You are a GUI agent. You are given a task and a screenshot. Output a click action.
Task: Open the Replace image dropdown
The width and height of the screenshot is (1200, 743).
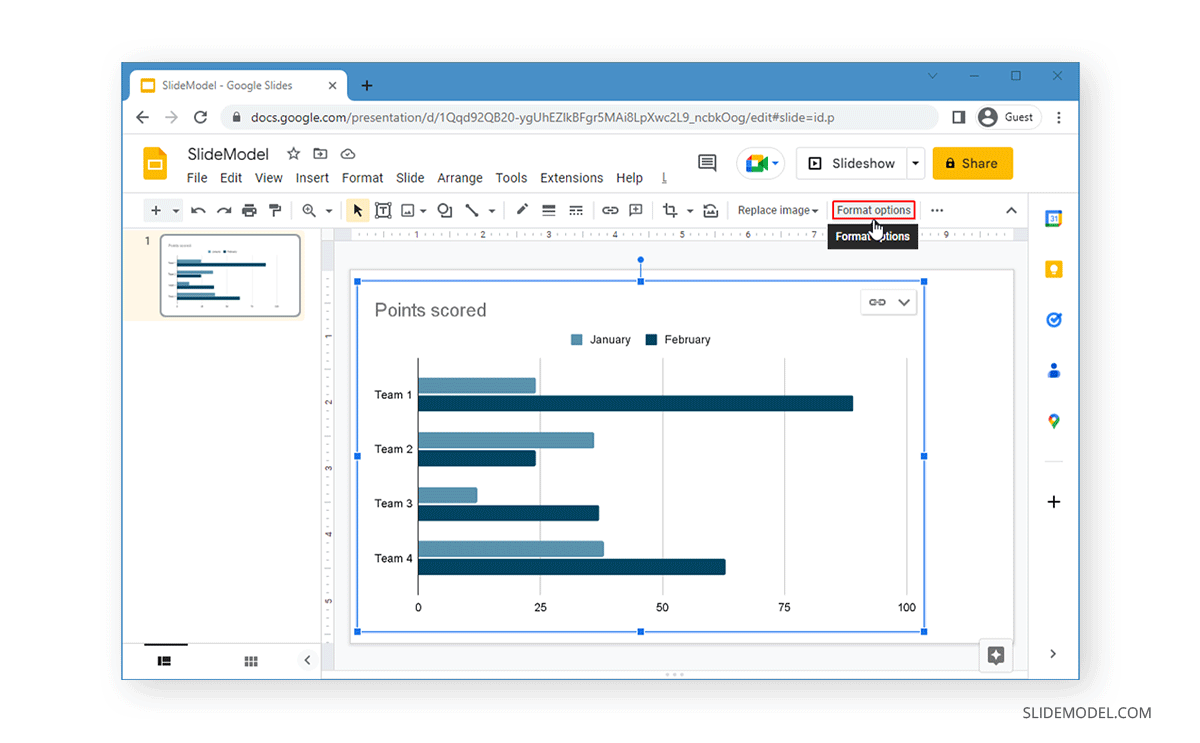(x=778, y=211)
